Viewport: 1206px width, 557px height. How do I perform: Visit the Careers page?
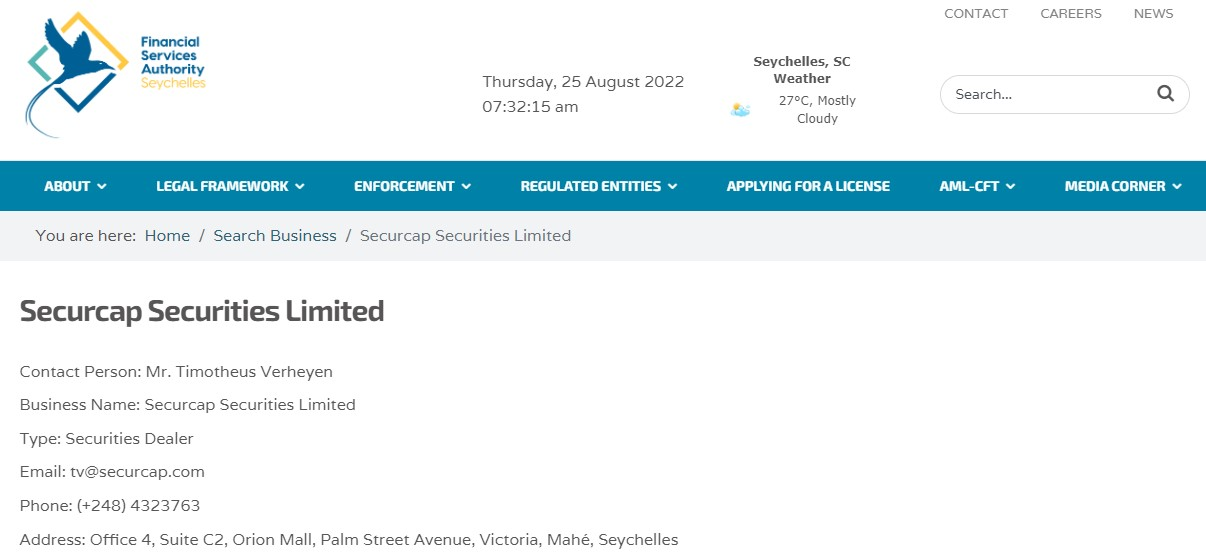[1071, 13]
